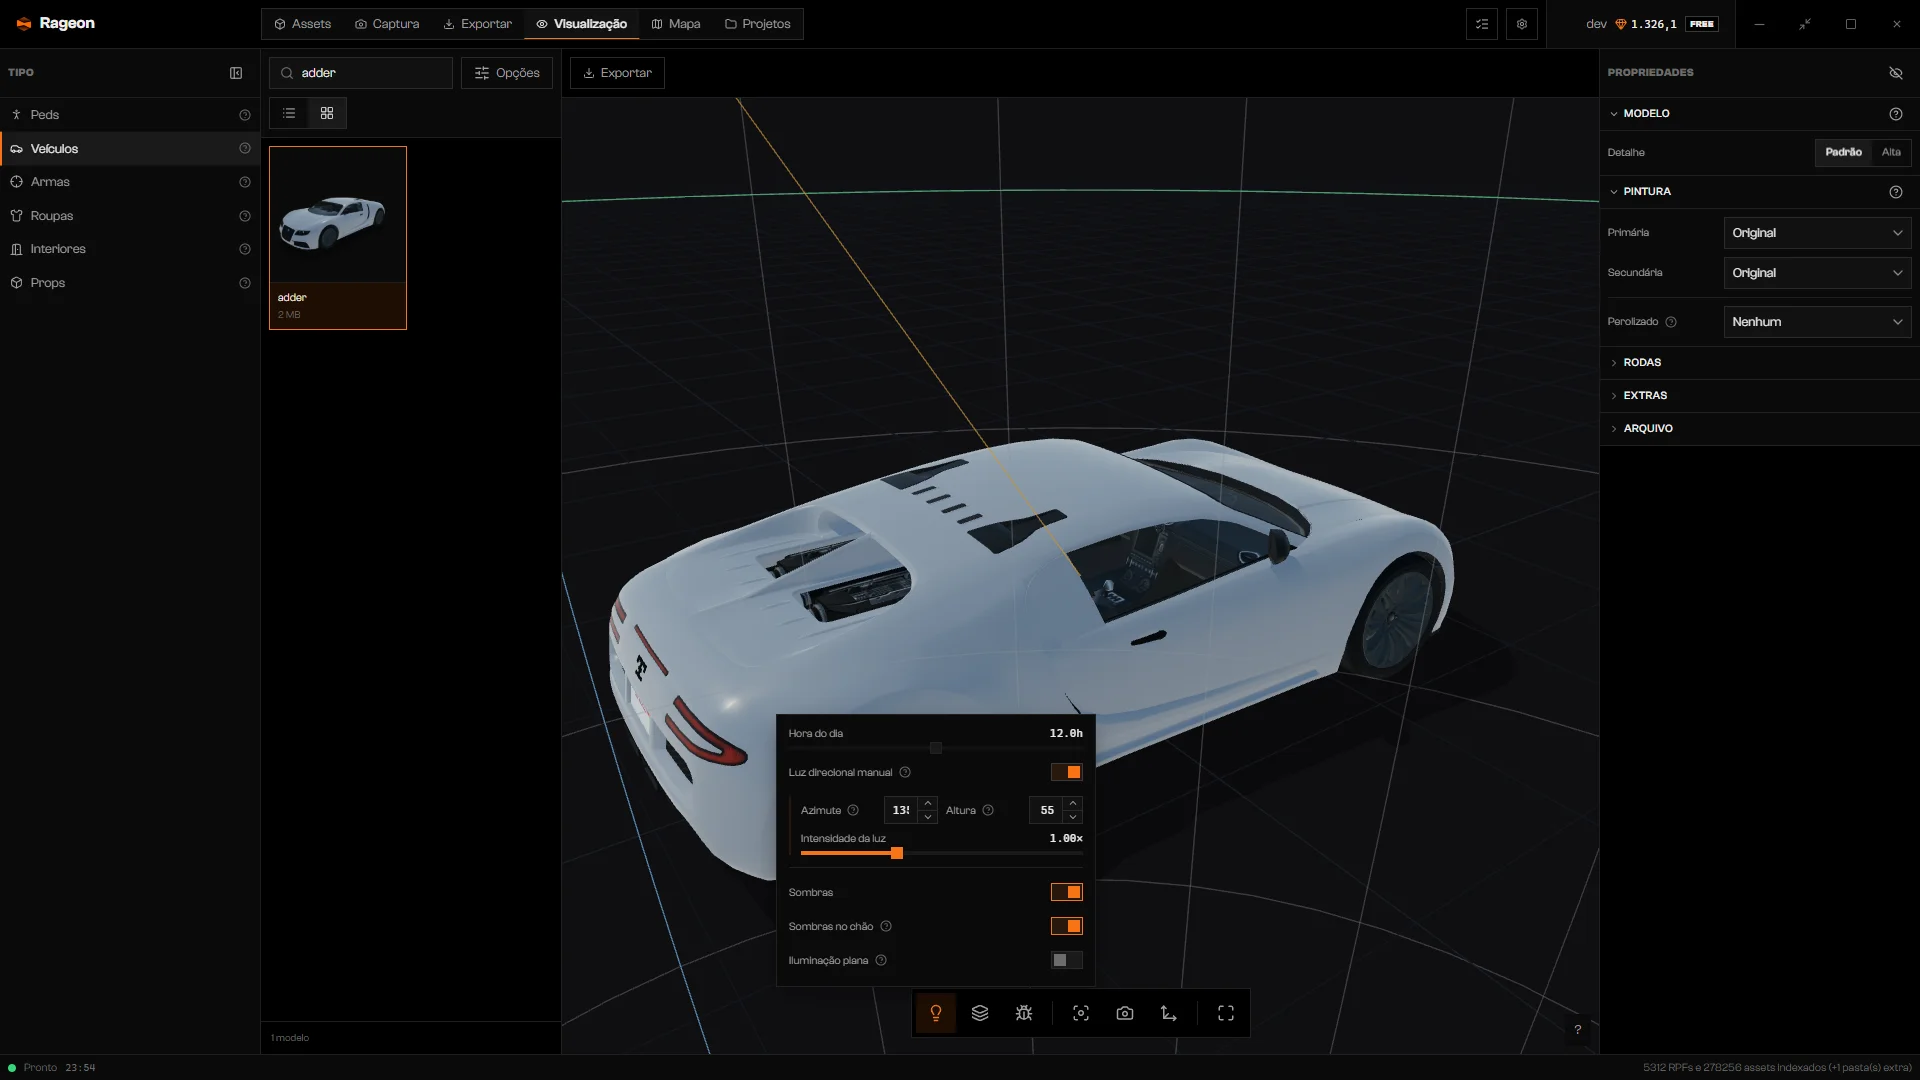Toggle Luz direcional manual switch

coord(1066,772)
